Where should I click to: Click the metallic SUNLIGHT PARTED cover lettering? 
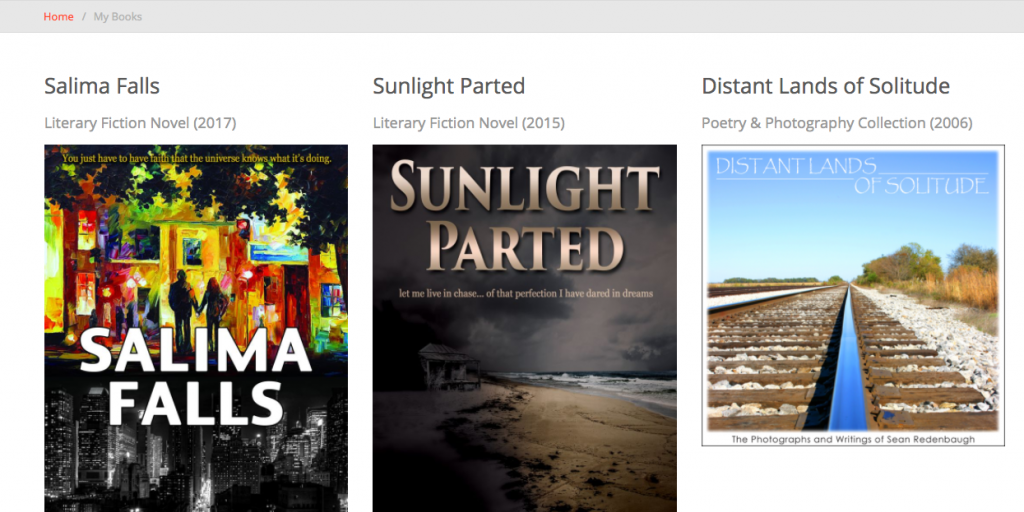(x=524, y=218)
